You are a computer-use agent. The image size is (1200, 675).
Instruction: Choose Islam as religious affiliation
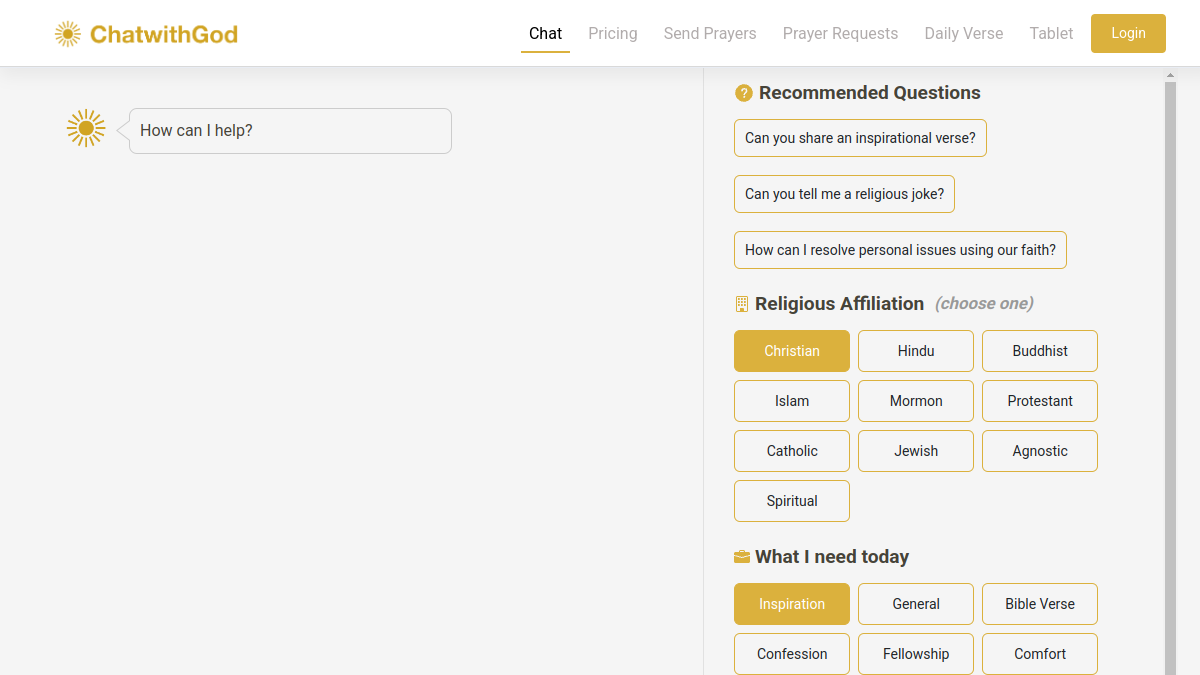[x=792, y=401]
